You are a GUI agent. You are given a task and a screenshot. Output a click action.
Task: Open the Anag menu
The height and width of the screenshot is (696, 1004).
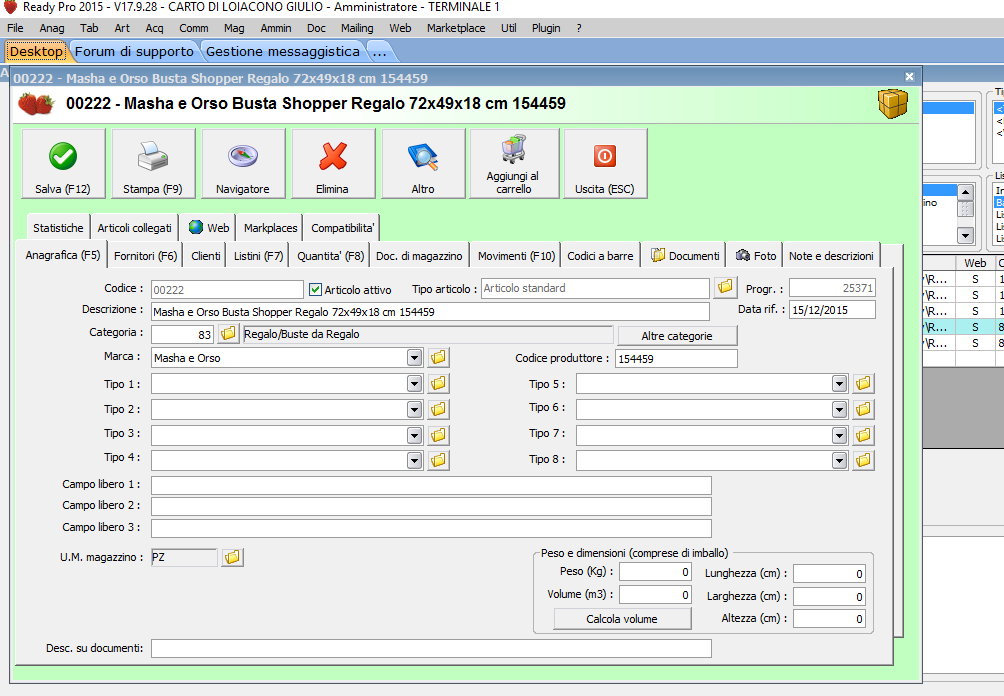[52, 28]
